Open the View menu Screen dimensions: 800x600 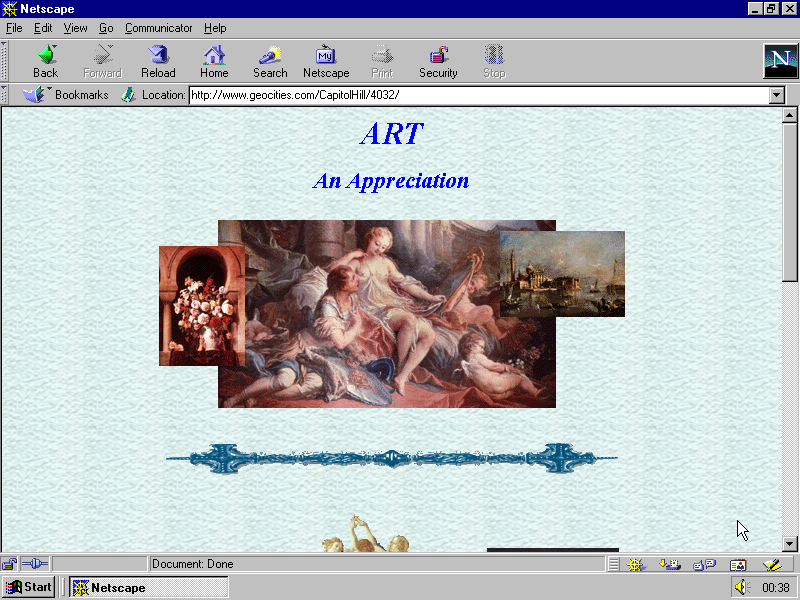click(76, 28)
